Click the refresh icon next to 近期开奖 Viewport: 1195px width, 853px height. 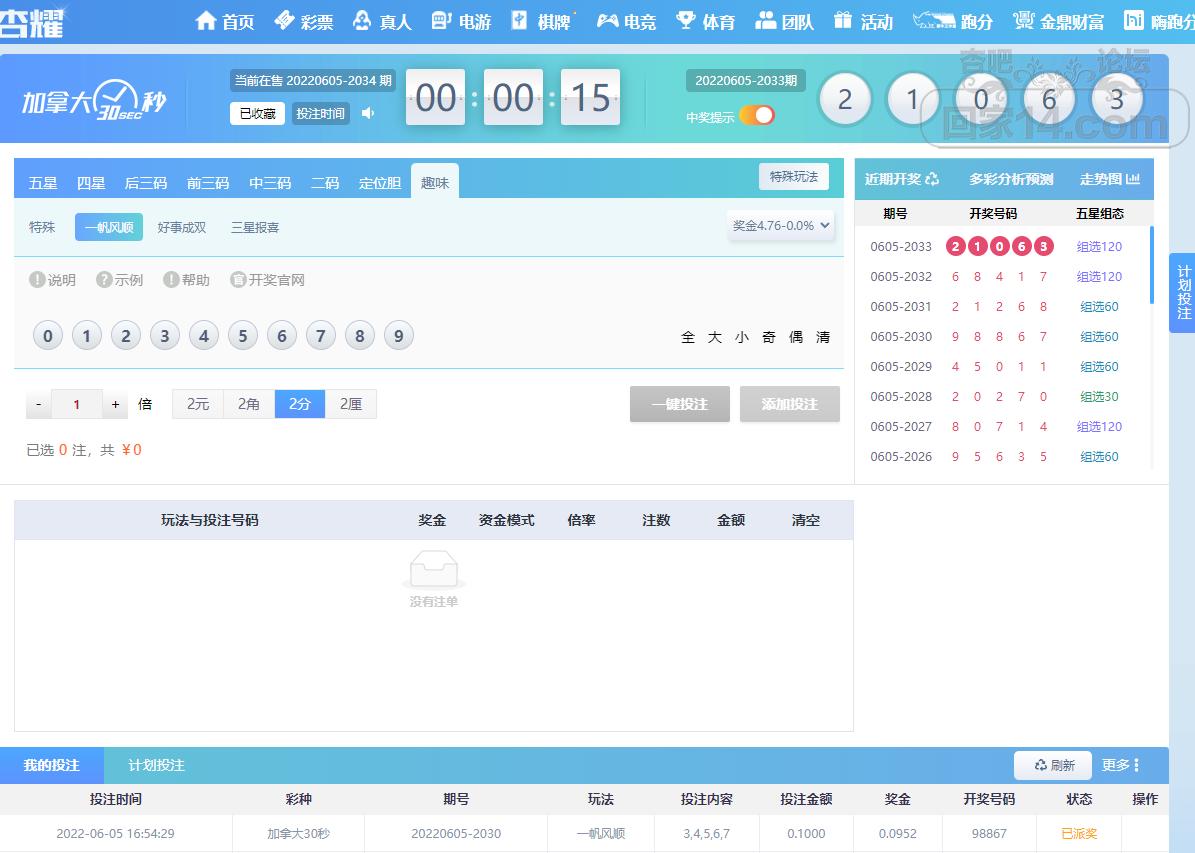click(x=932, y=179)
